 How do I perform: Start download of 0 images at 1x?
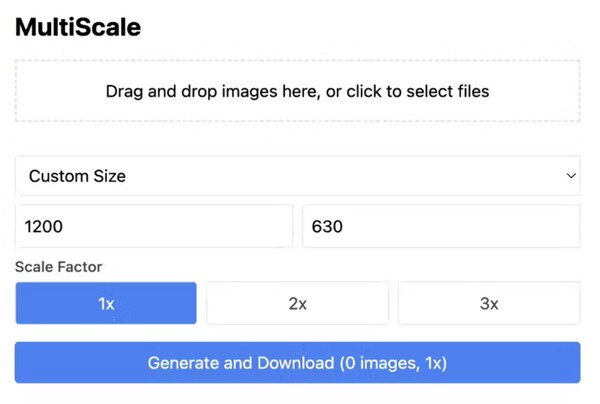[297, 363]
